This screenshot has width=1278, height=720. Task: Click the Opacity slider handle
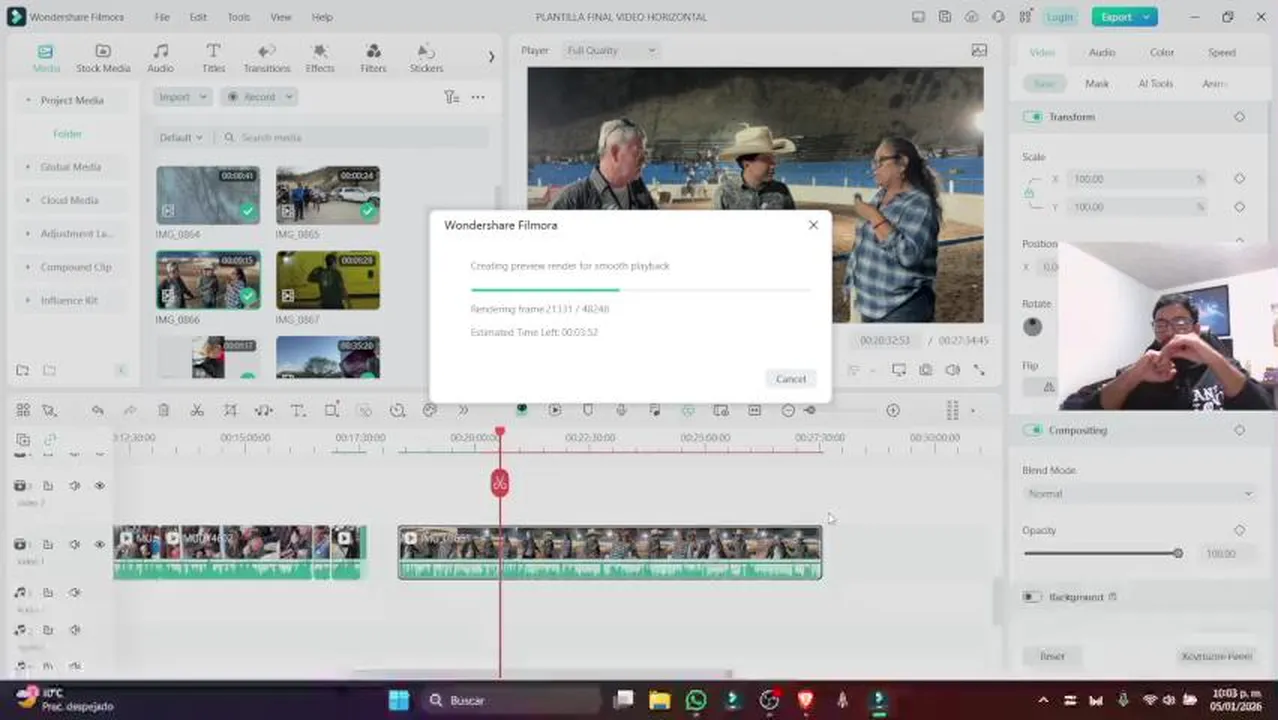point(1178,553)
